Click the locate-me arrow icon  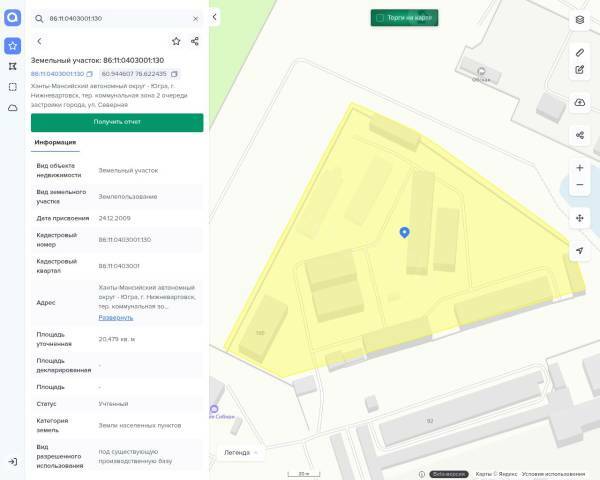[580, 250]
